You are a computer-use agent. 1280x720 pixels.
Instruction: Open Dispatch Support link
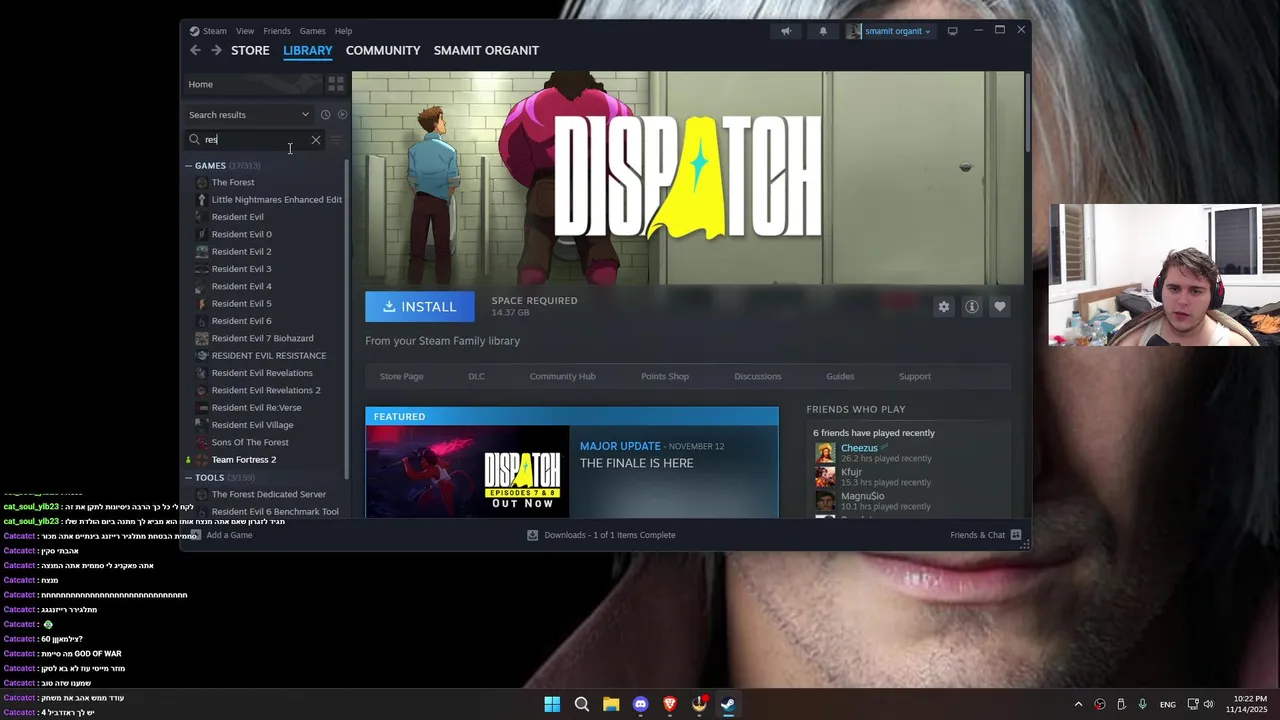915,376
